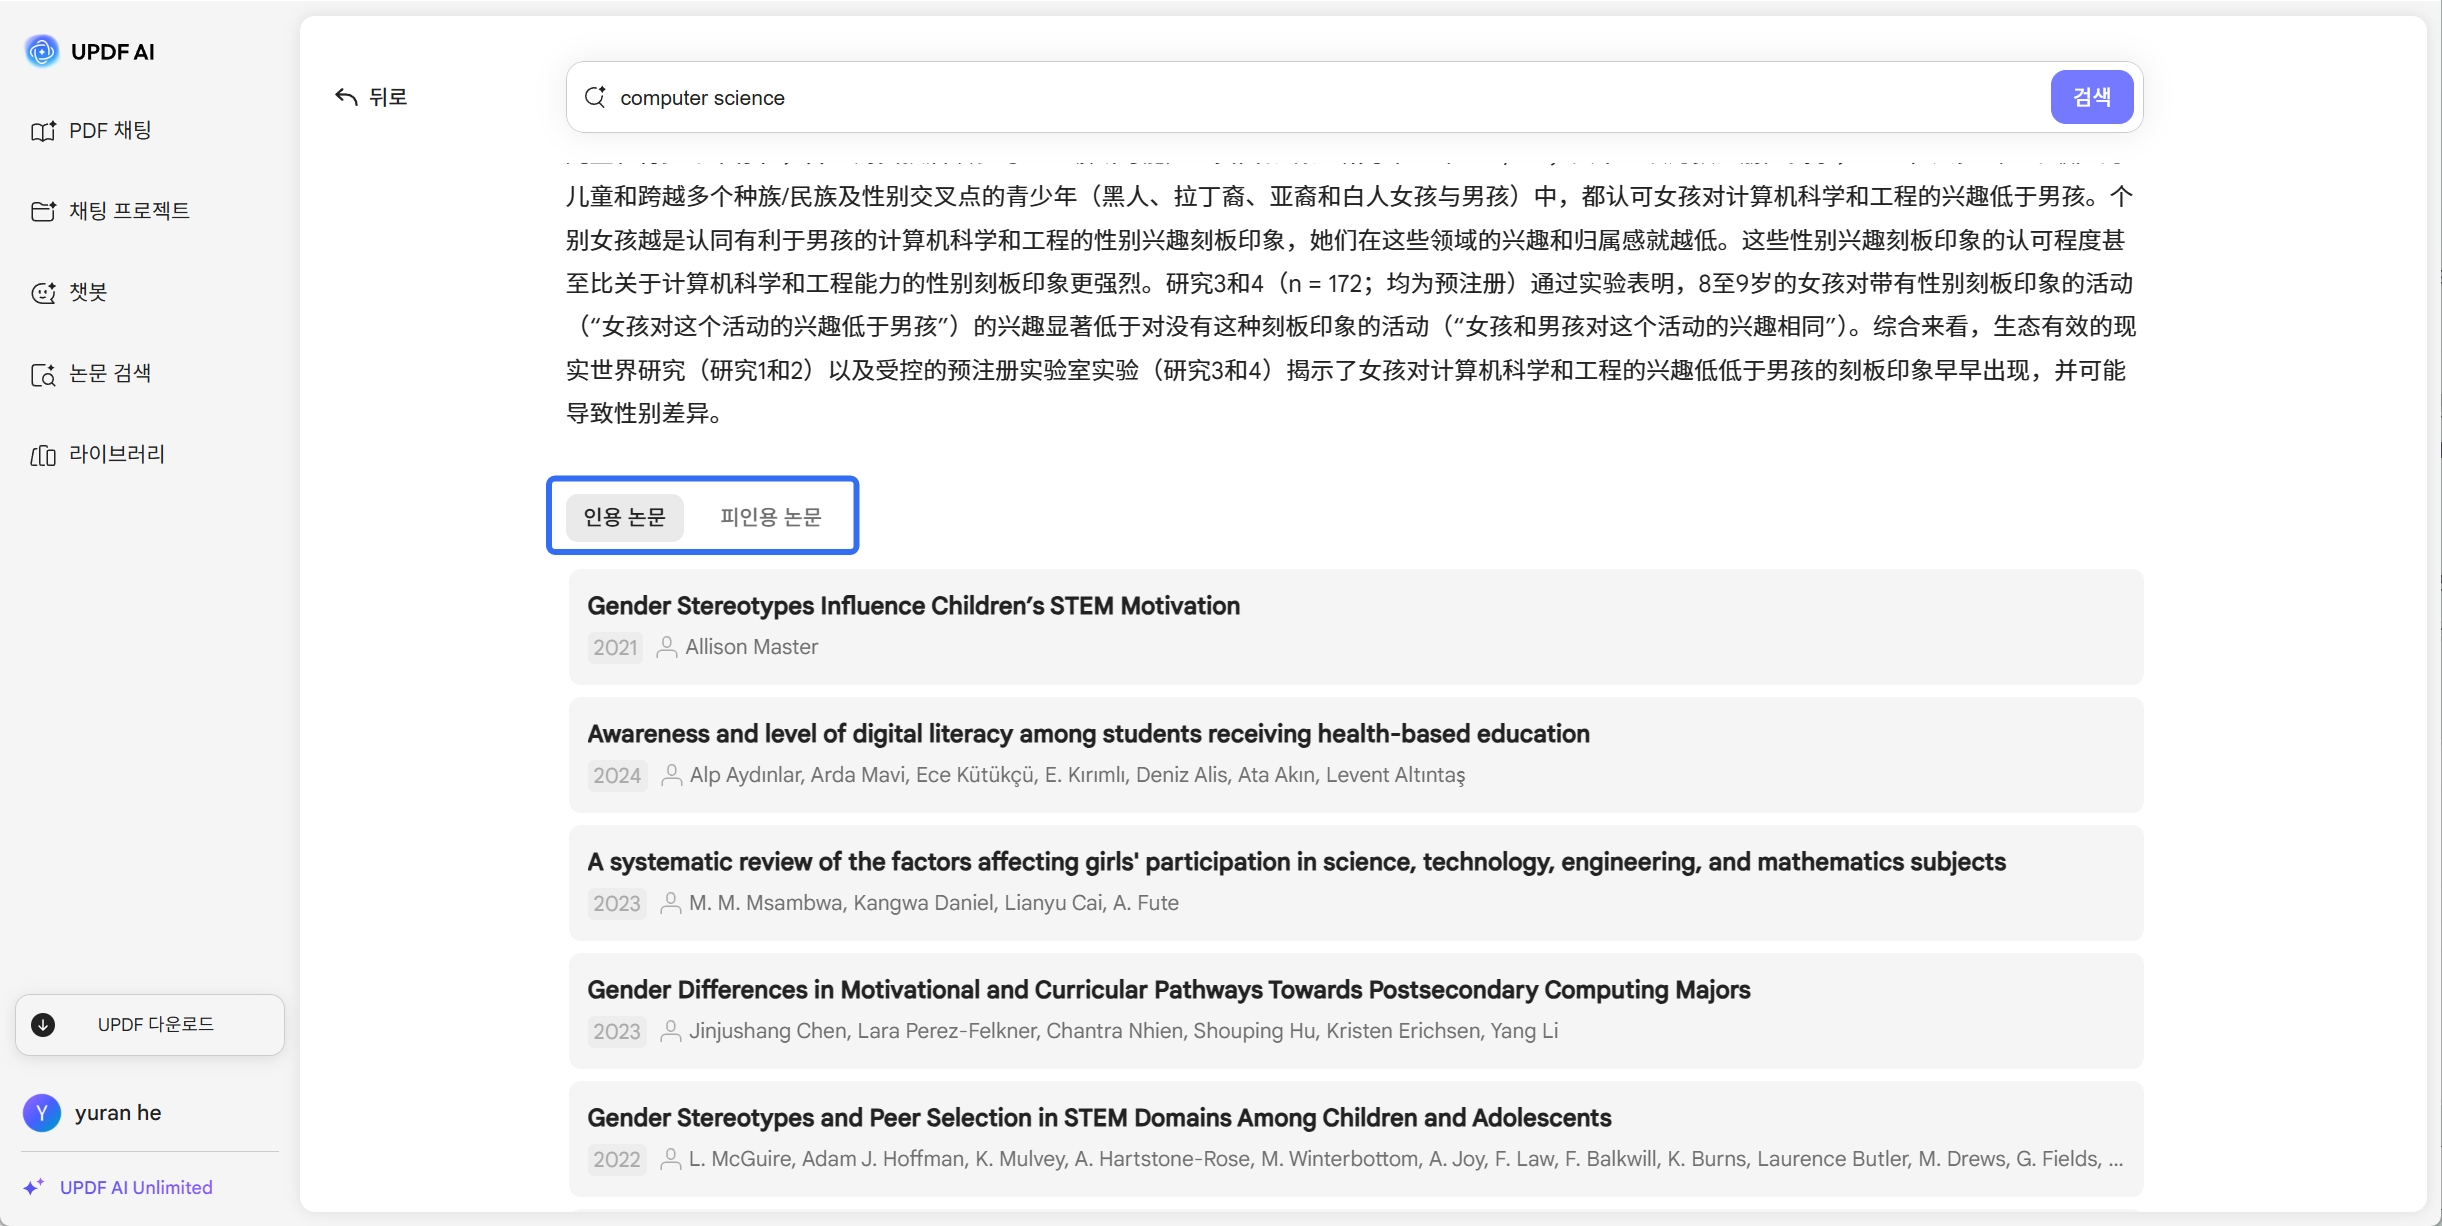Open the PDF 채팅 sidebar item
Screen dimensions: 2442x1226
point(92,131)
